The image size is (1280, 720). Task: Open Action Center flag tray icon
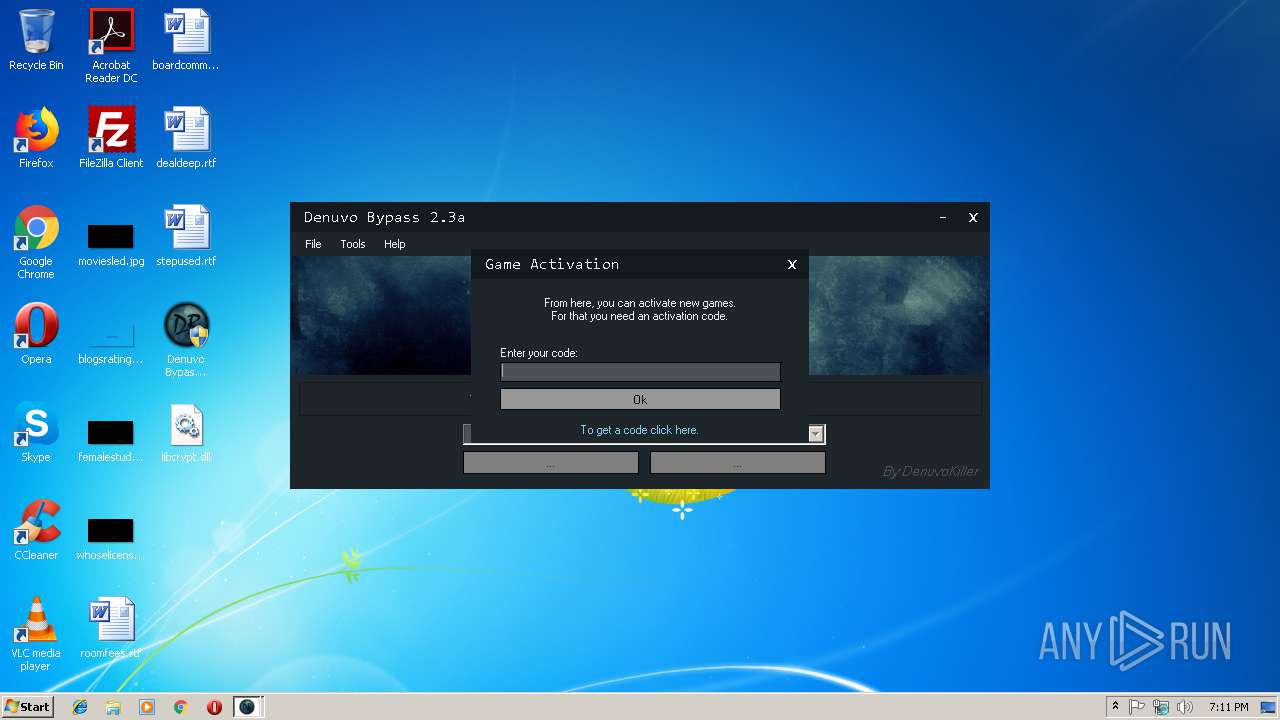1137,707
